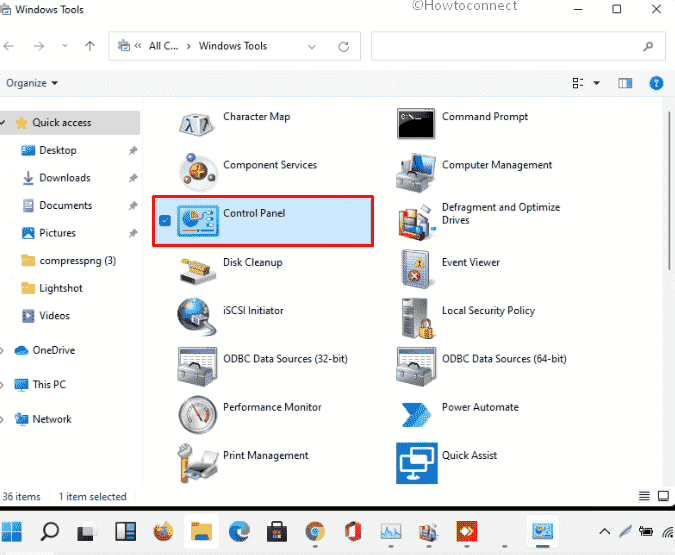The image size is (675, 555).
Task: Expand the This PC tree node
Action: (3, 384)
